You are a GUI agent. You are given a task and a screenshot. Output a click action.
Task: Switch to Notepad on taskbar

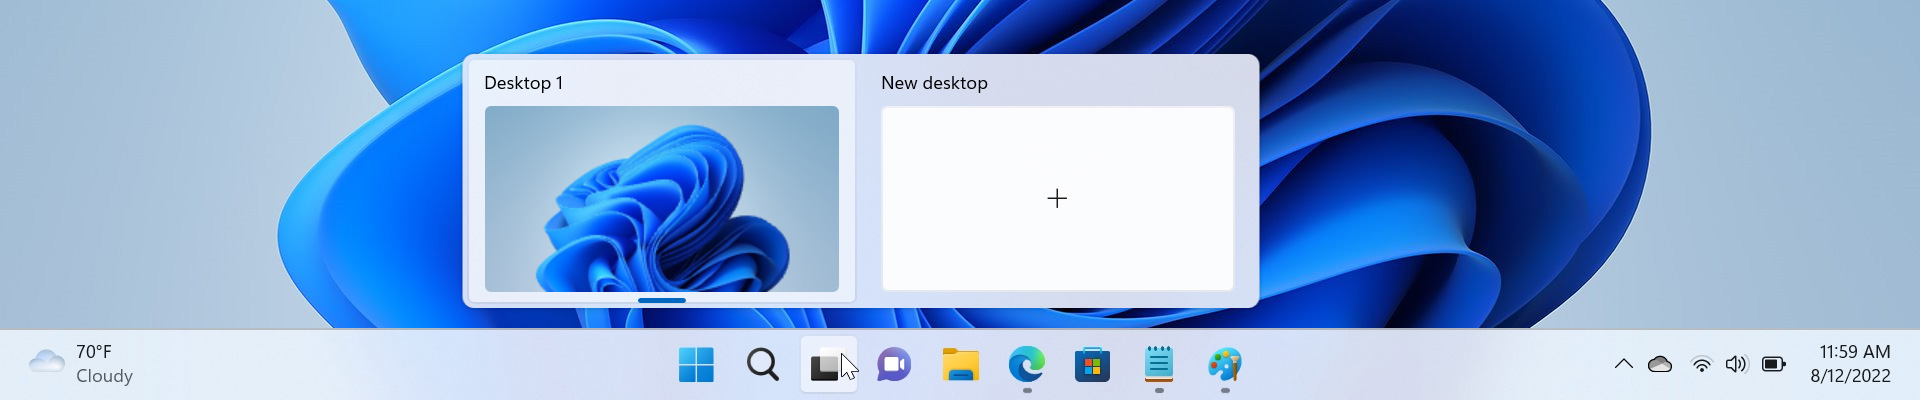1158,365
